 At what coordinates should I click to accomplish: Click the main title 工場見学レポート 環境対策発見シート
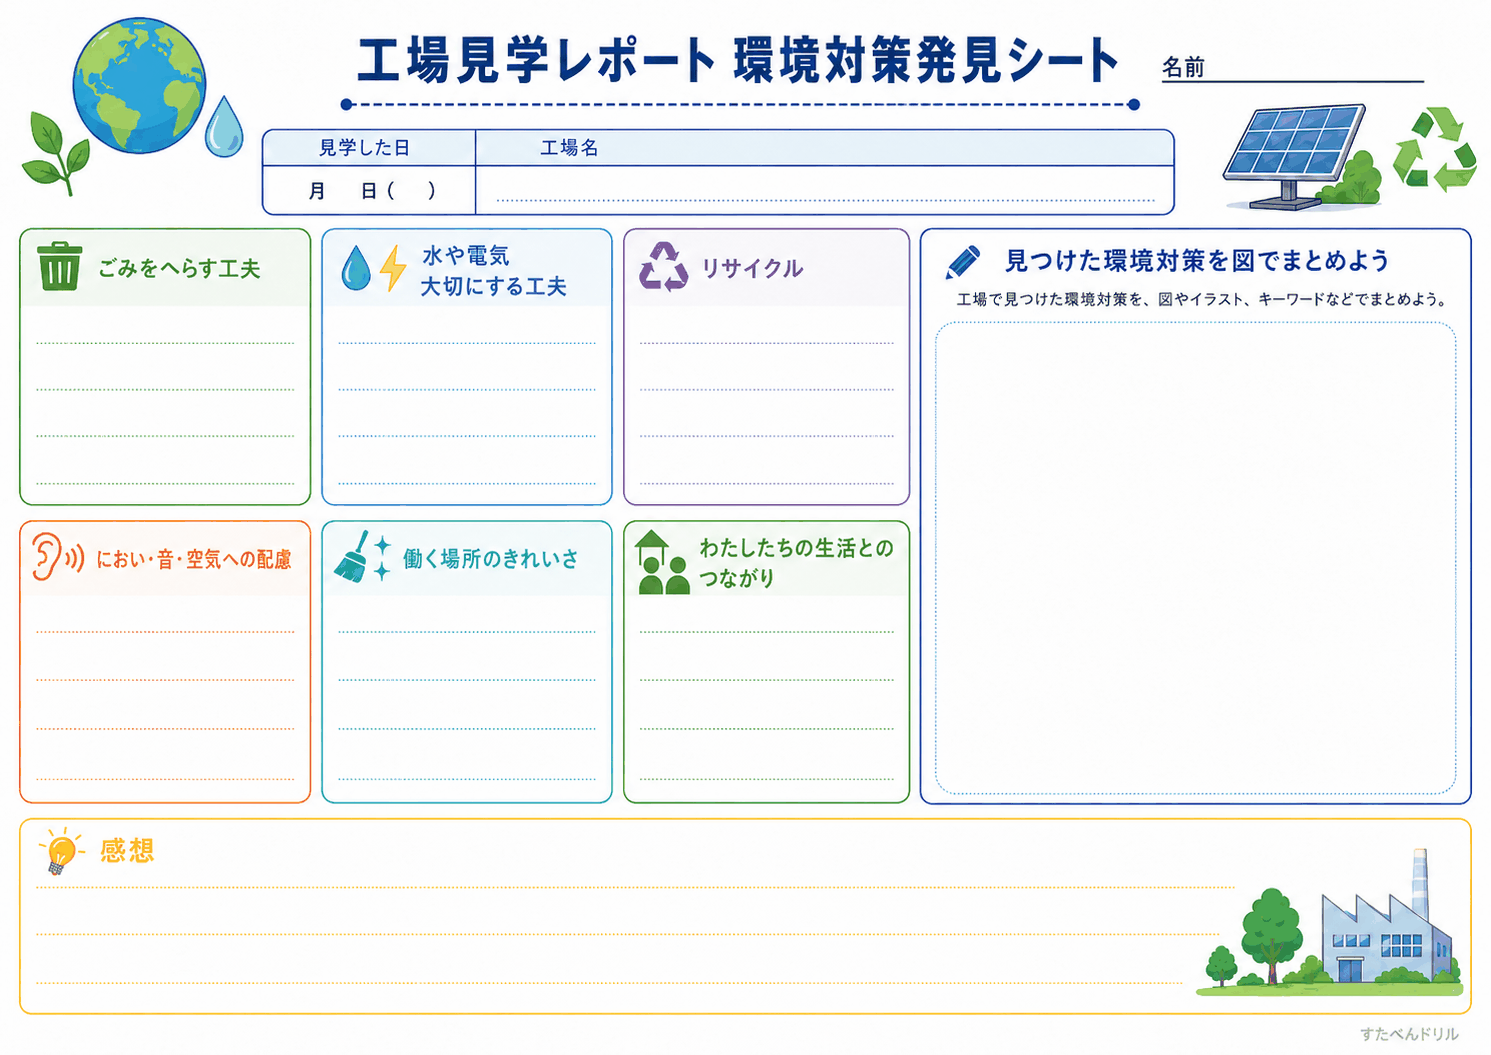(738, 60)
